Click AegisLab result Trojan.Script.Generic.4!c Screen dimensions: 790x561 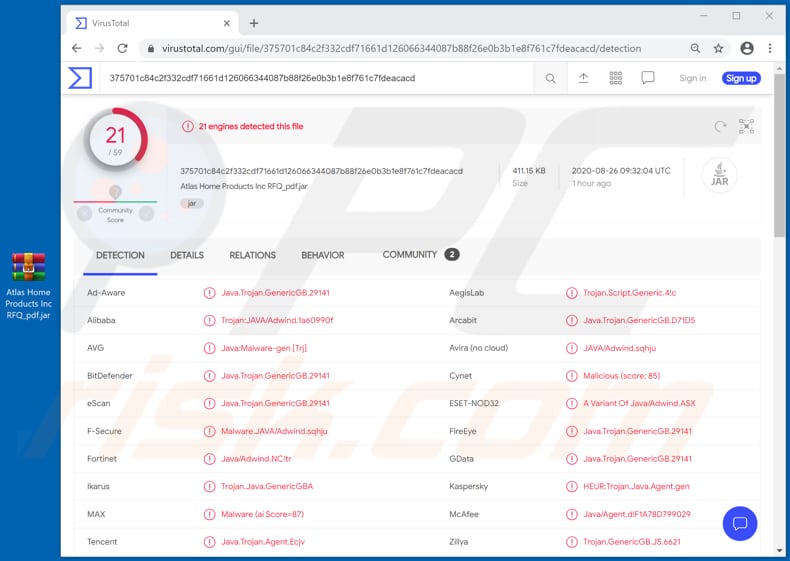point(630,293)
